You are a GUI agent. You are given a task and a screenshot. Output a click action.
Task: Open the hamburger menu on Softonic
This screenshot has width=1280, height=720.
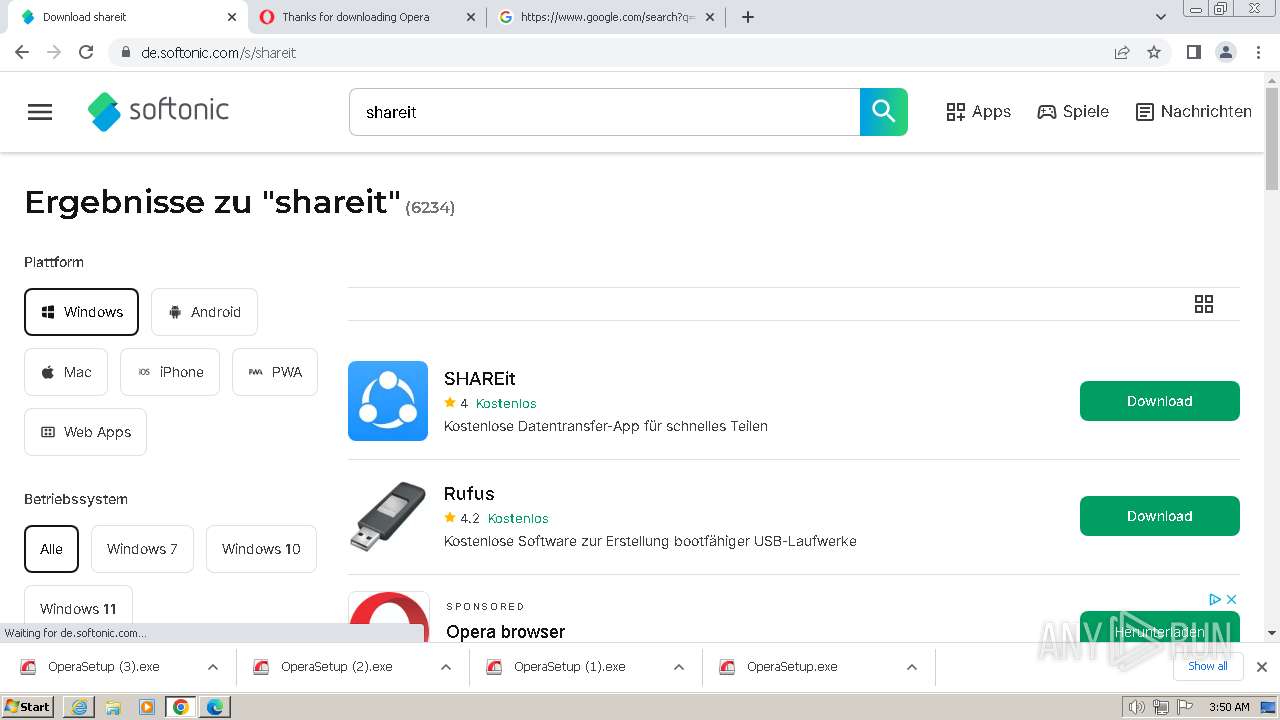pos(40,112)
